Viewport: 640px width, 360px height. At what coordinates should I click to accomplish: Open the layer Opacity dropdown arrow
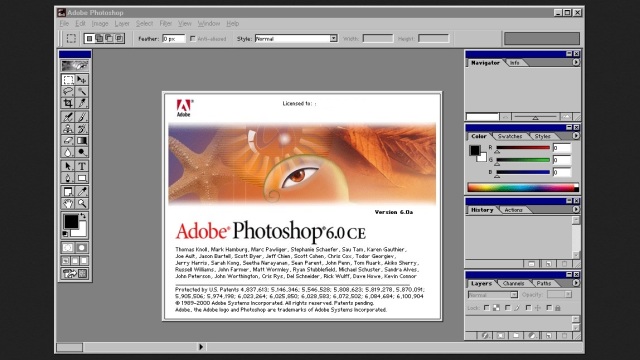click(x=568, y=294)
